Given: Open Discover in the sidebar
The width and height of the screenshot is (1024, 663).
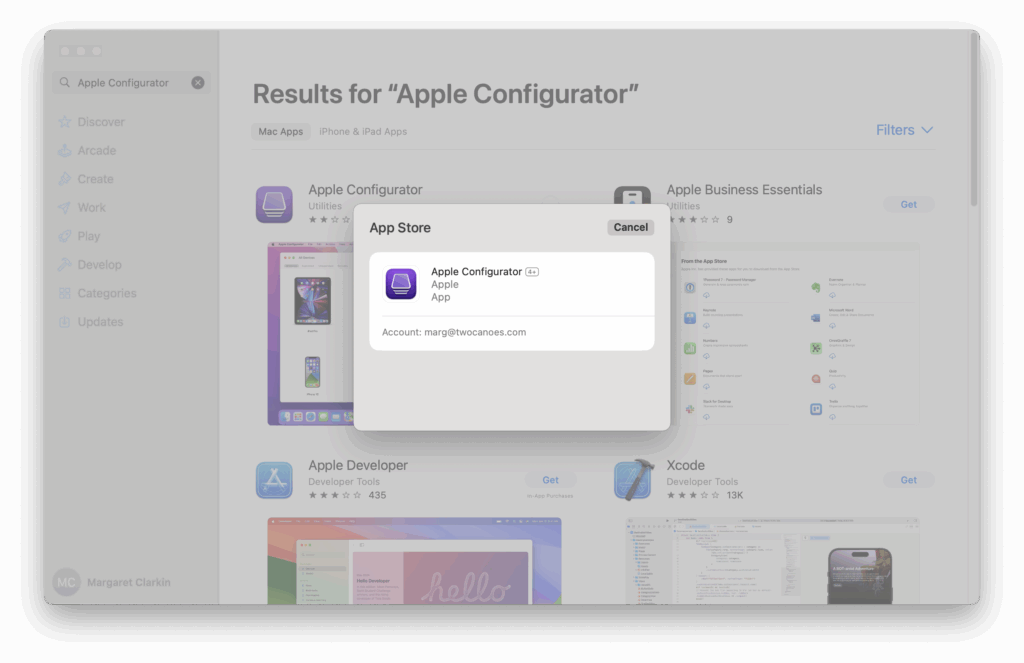Looking at the screenshot, I should point(101,121).
